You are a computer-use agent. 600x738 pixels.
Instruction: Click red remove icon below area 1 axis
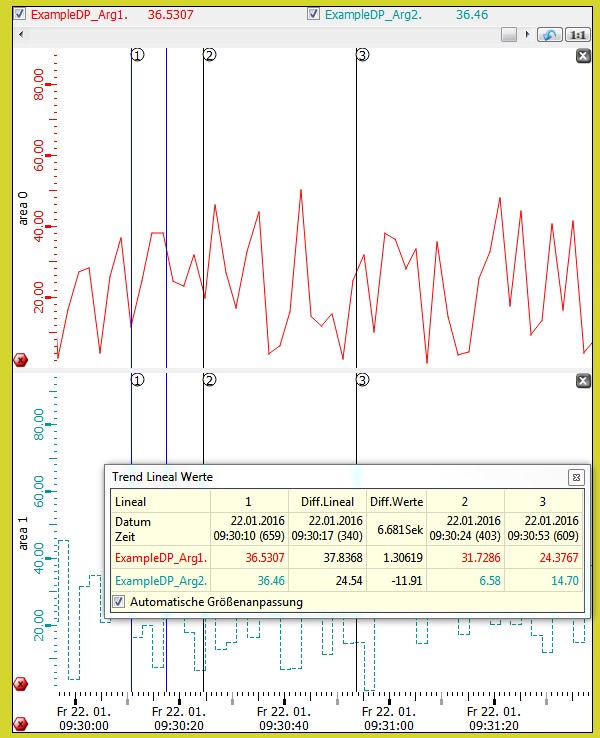click(x=20, y=684)
